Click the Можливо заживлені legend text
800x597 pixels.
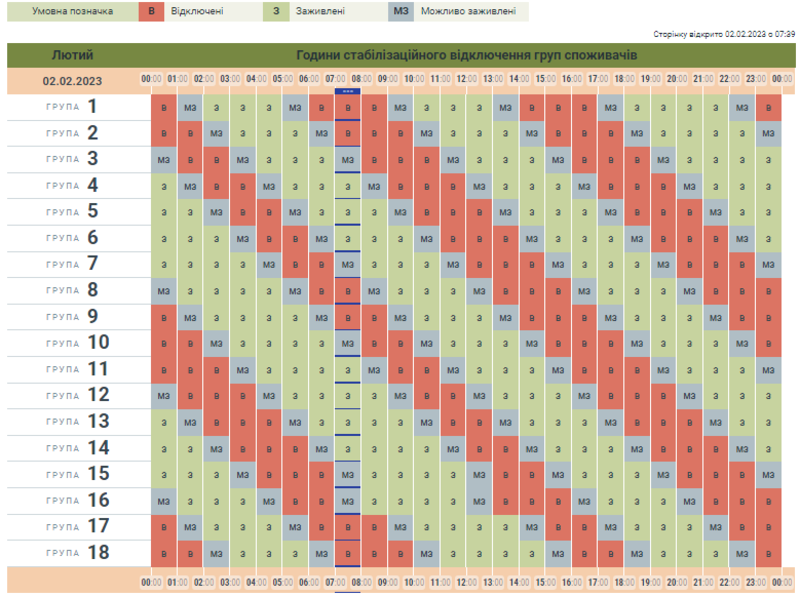coord(468,11)
